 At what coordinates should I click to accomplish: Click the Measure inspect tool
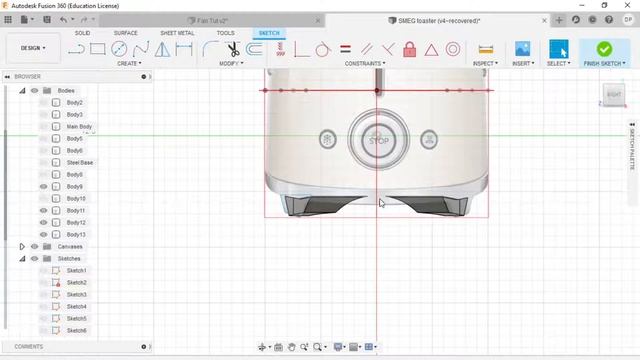[486, 49]
